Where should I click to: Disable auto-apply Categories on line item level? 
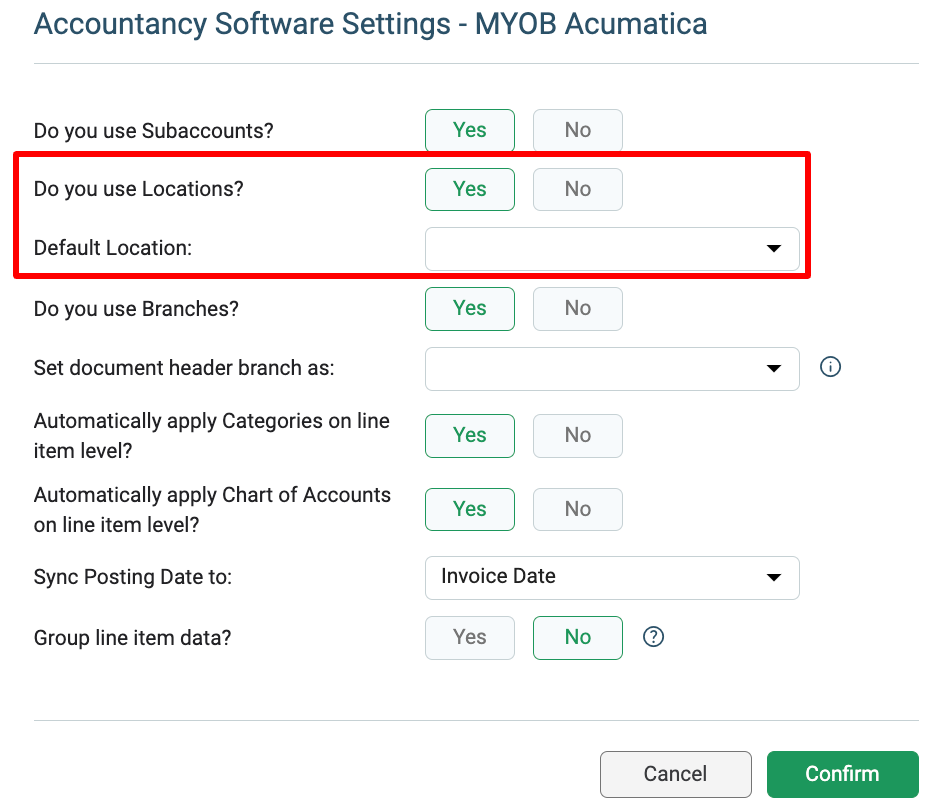pyautogui.click(x=577, y=435)
